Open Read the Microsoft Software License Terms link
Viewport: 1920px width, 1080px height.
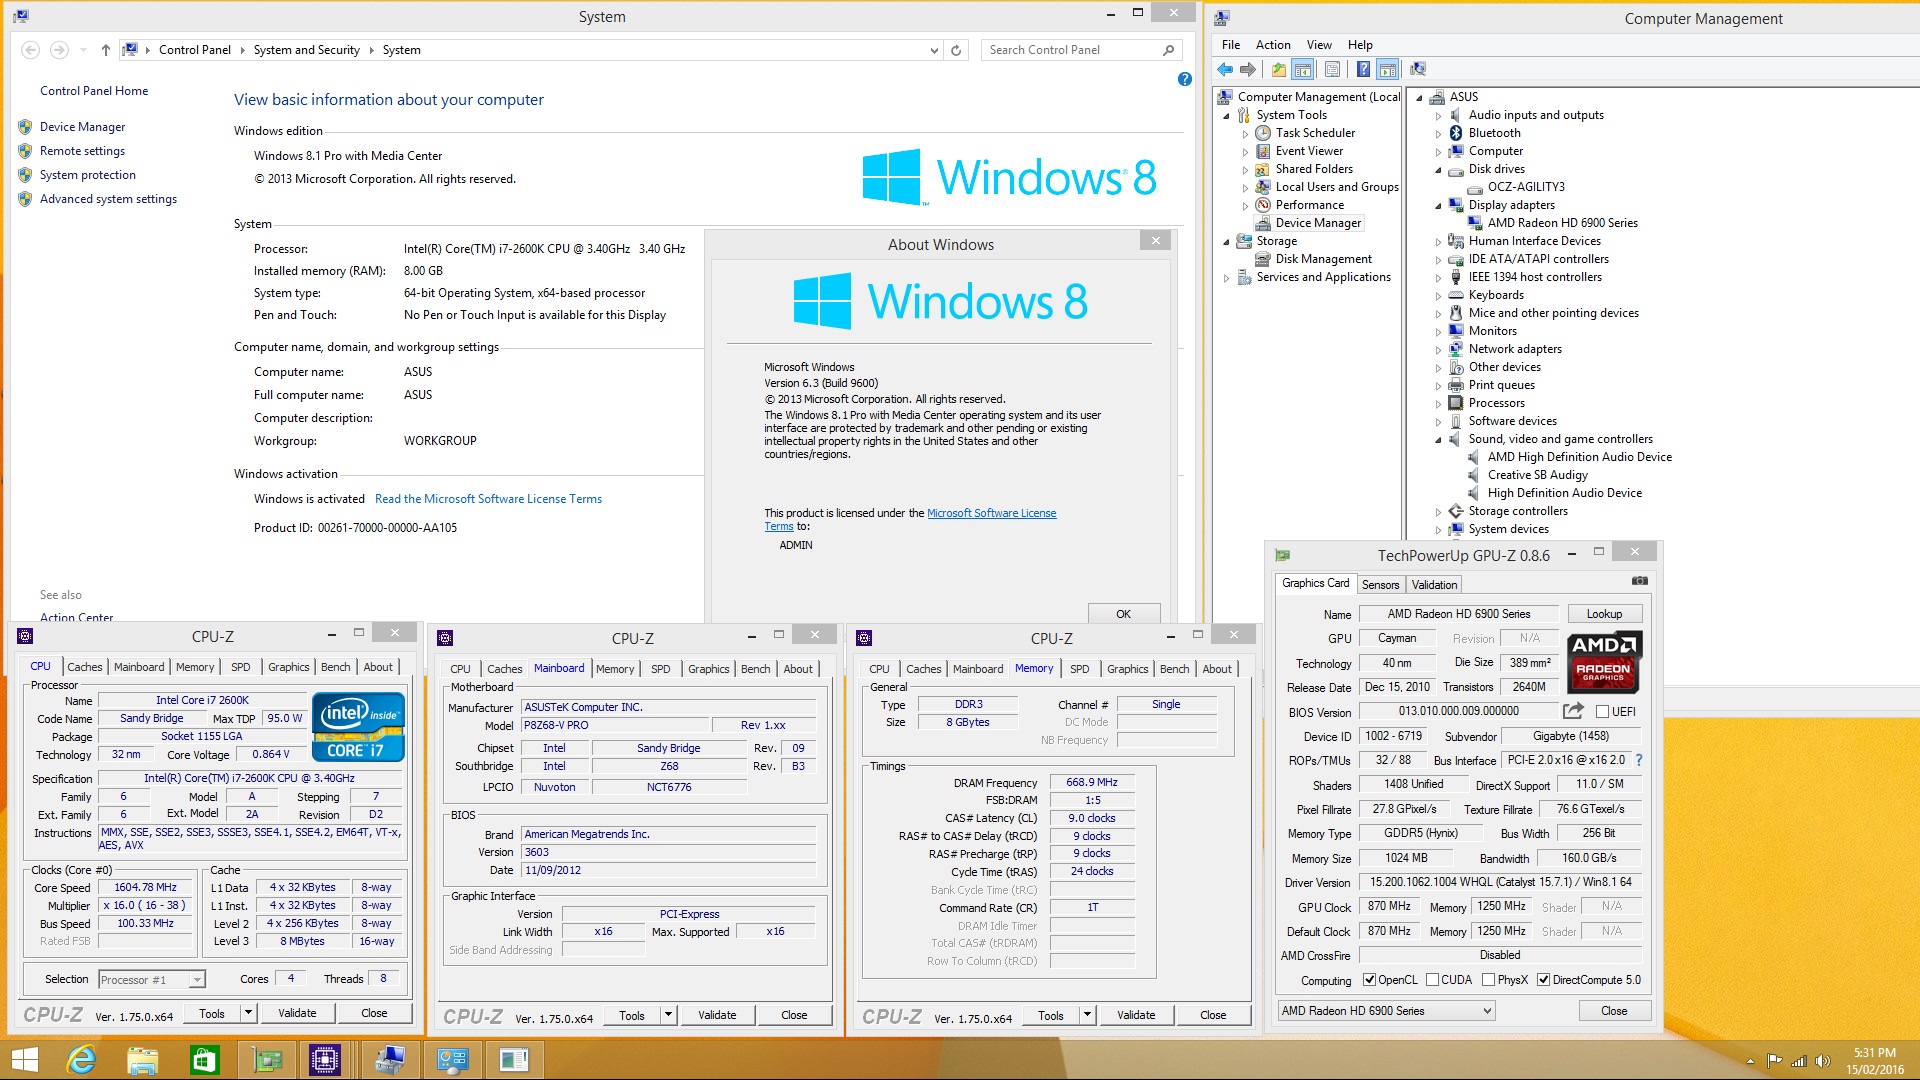(488, 499)
